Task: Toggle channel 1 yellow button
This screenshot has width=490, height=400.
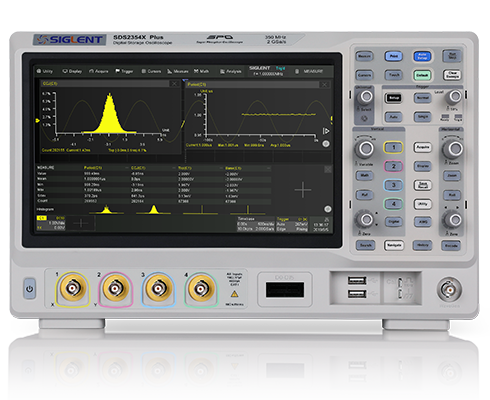Action: click(x=393, y=147)
